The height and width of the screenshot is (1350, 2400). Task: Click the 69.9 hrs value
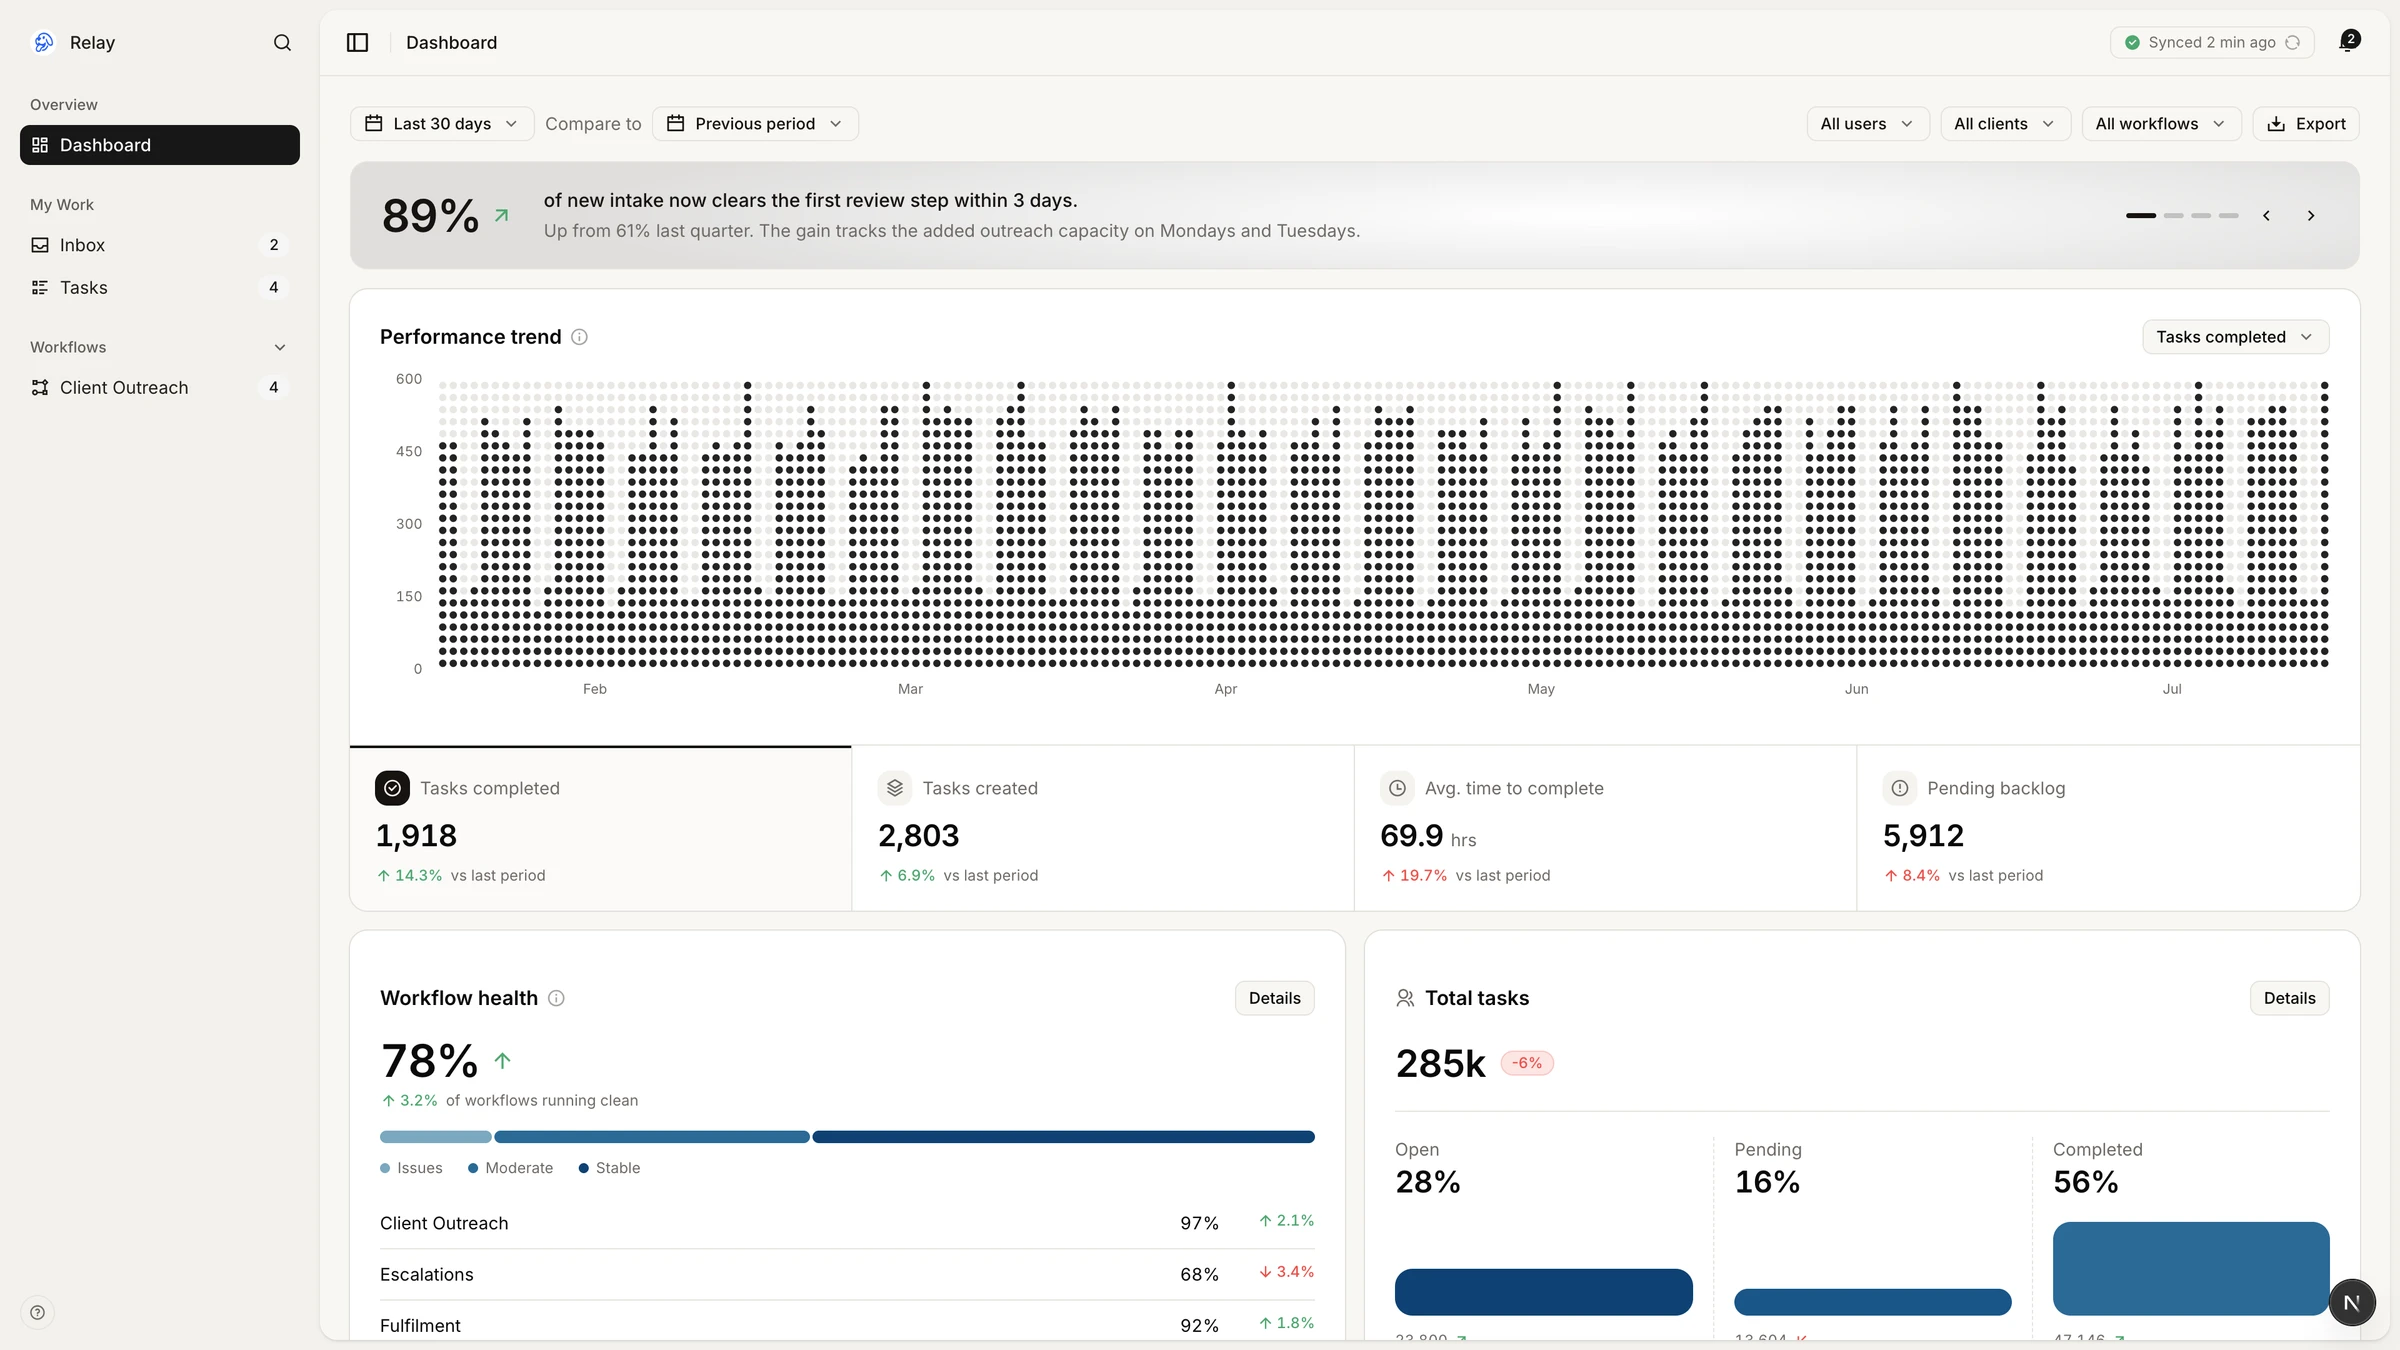[x=1428, y=836]
